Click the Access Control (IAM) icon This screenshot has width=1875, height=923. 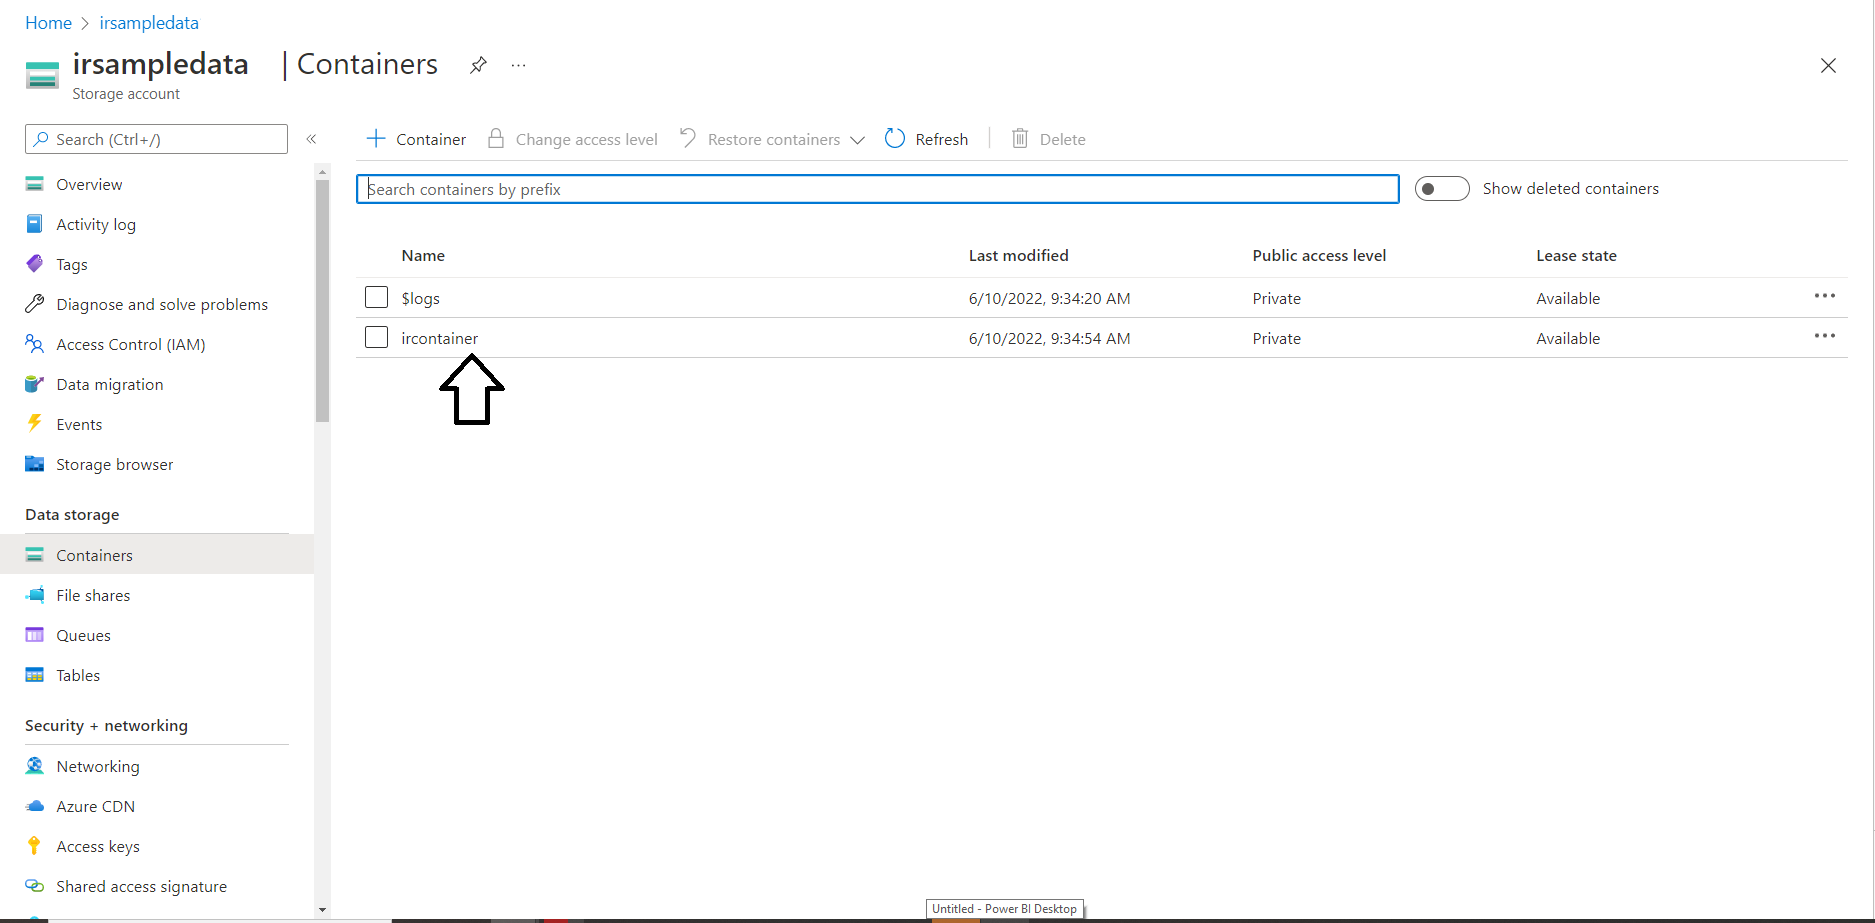coord(35,344)
